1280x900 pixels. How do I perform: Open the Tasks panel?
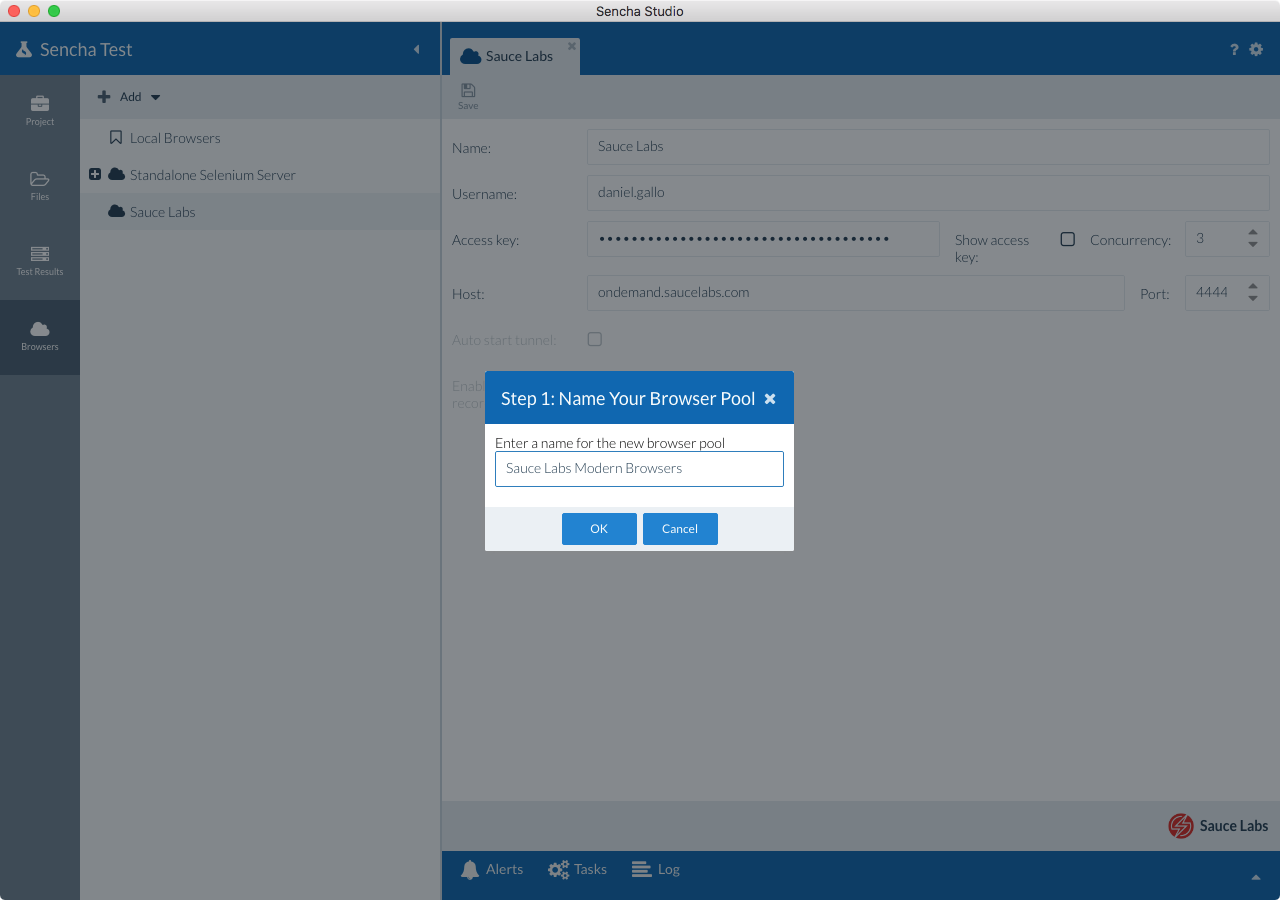(x=577, y=870)
